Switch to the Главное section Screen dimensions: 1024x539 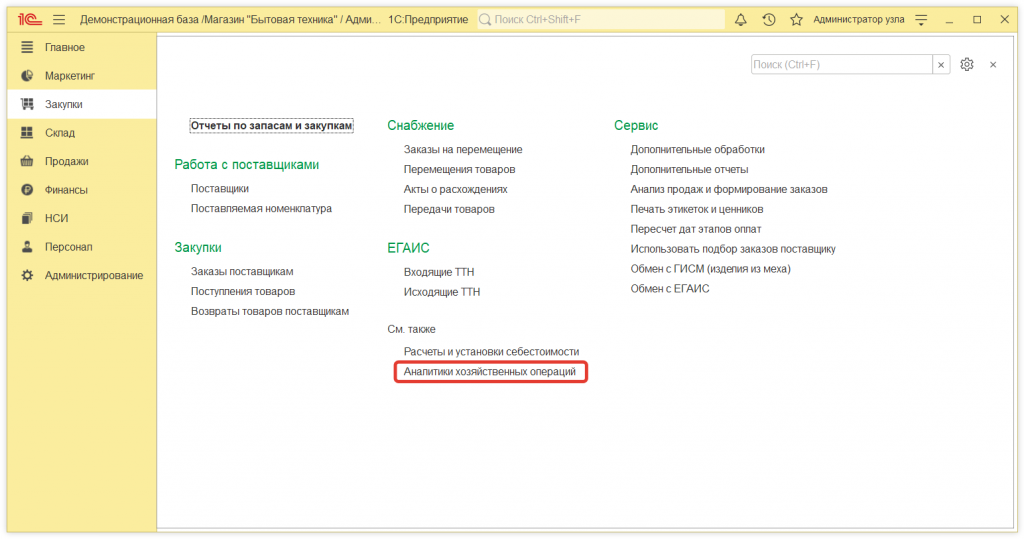click(x=64, y=47)
